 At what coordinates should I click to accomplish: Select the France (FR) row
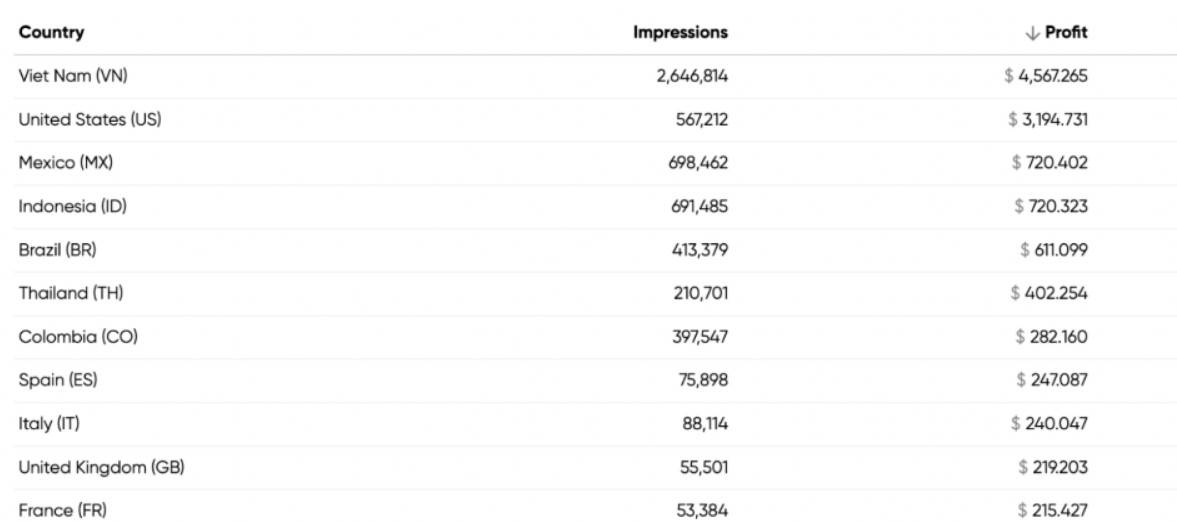tap(62, 510)
